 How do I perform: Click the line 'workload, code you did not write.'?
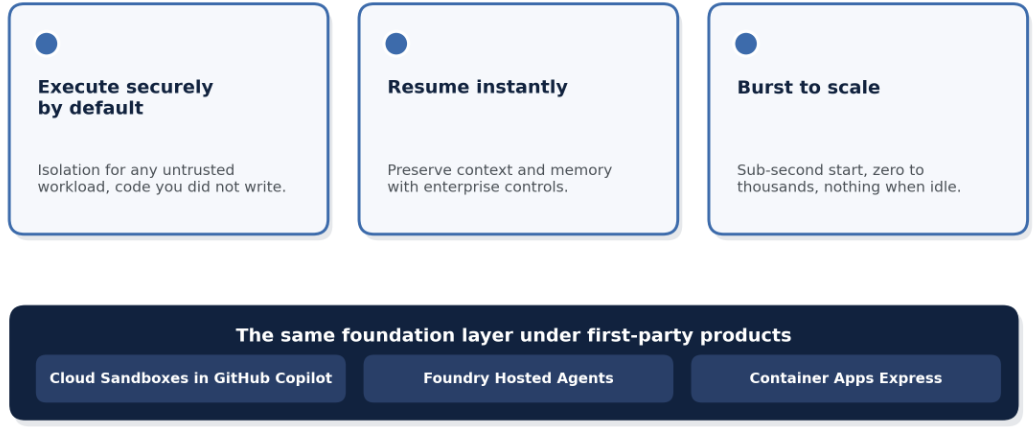(161, 187)
